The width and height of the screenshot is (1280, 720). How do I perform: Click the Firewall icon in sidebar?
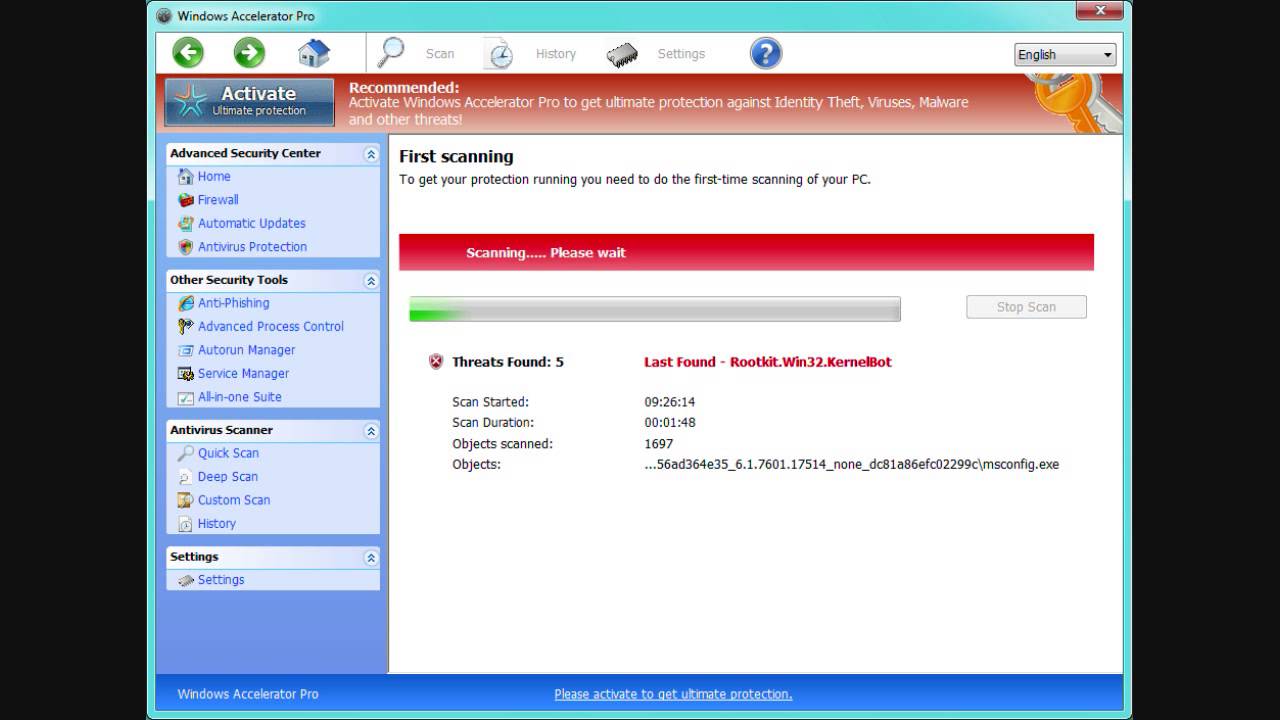[185, 200]
